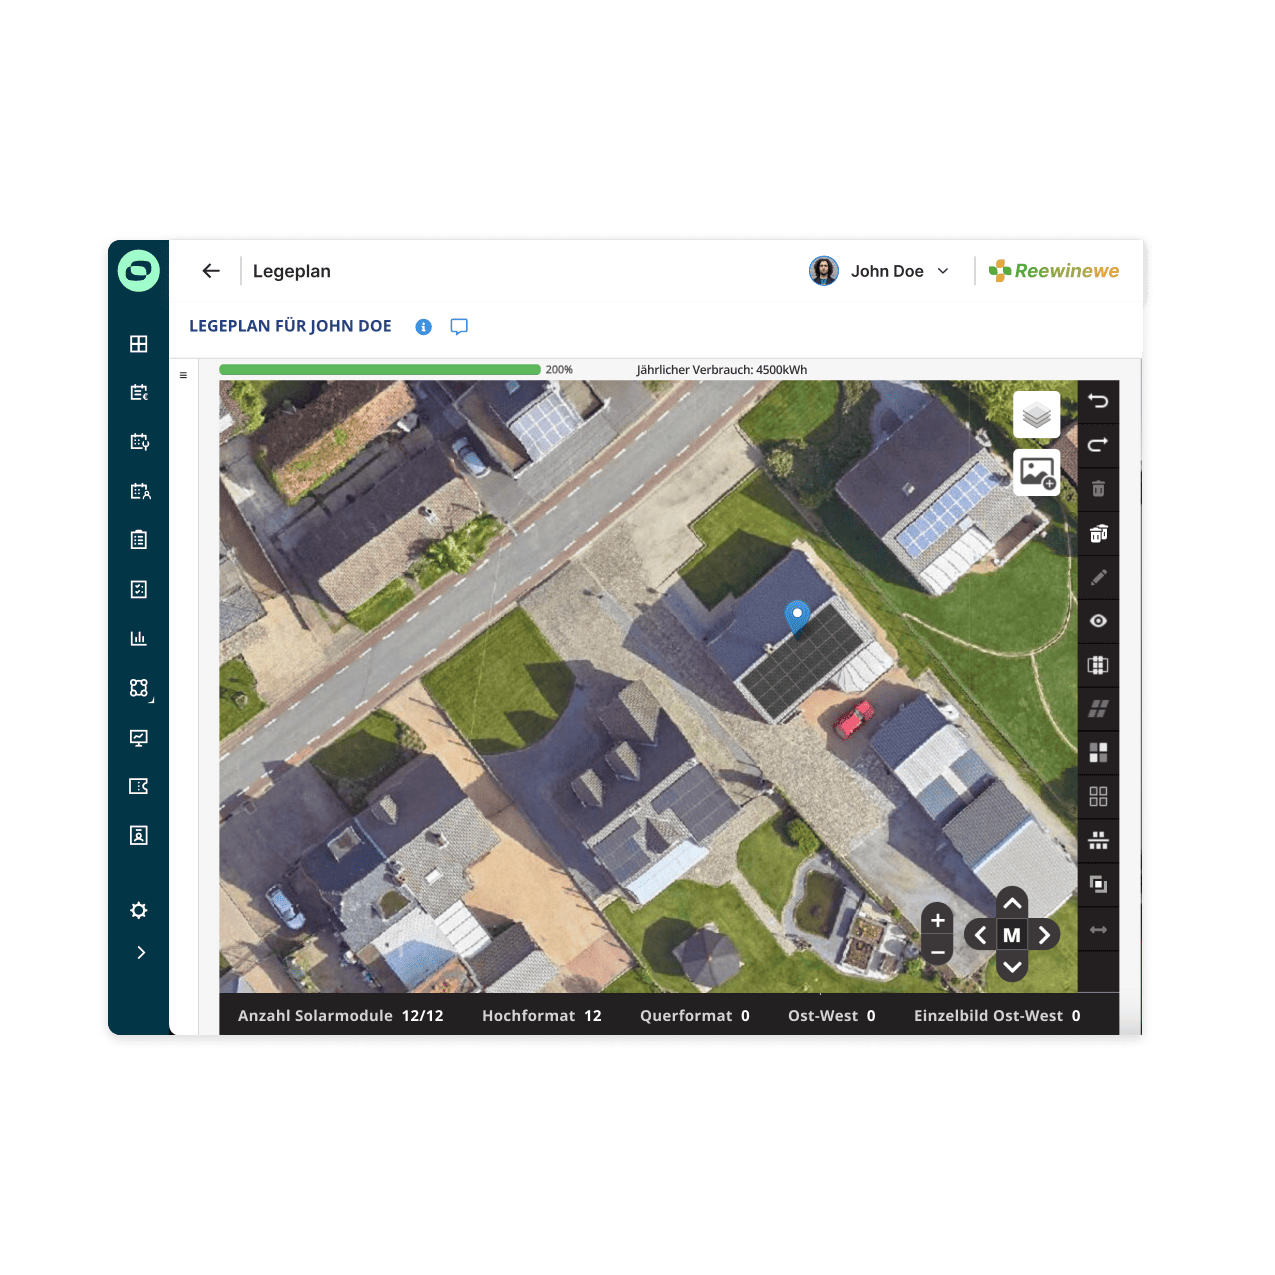The width and height of the screenshot is (1275, 1275).
Task: Click the add image icon on the map
Action: tap(1036, 472)
